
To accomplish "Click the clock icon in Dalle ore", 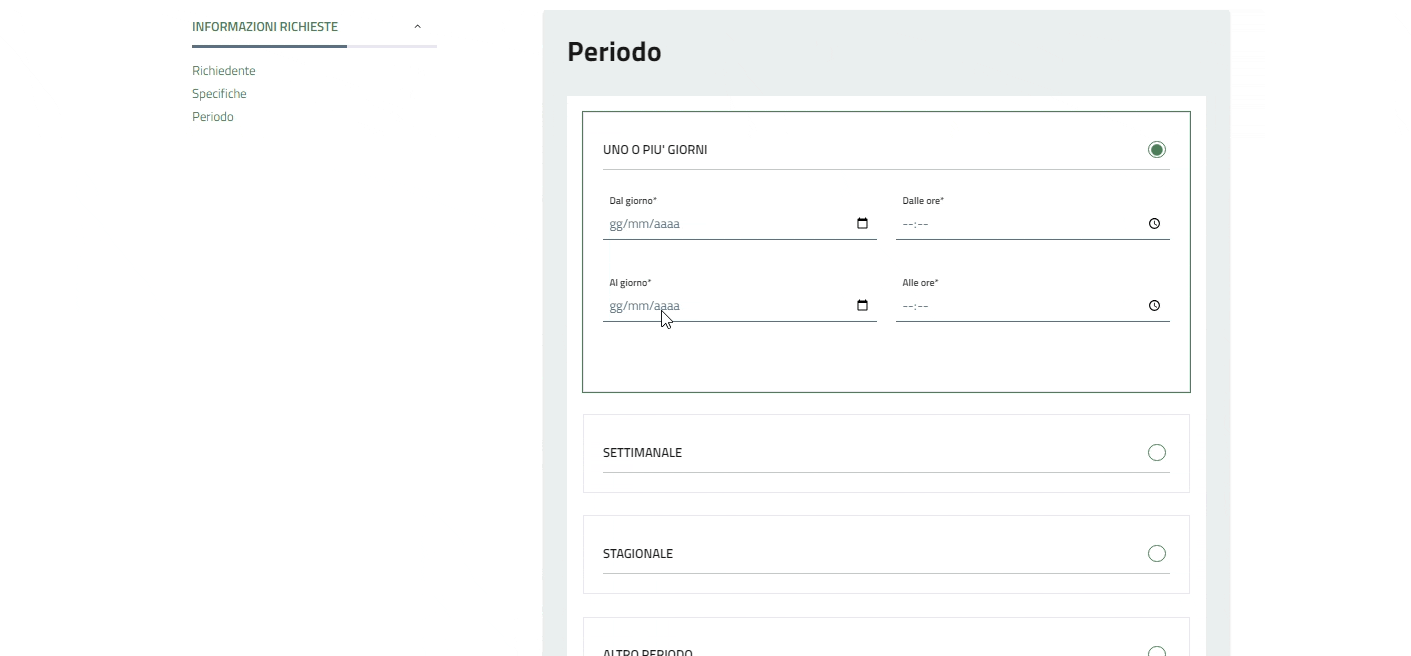I will [x=1154, y=224].
